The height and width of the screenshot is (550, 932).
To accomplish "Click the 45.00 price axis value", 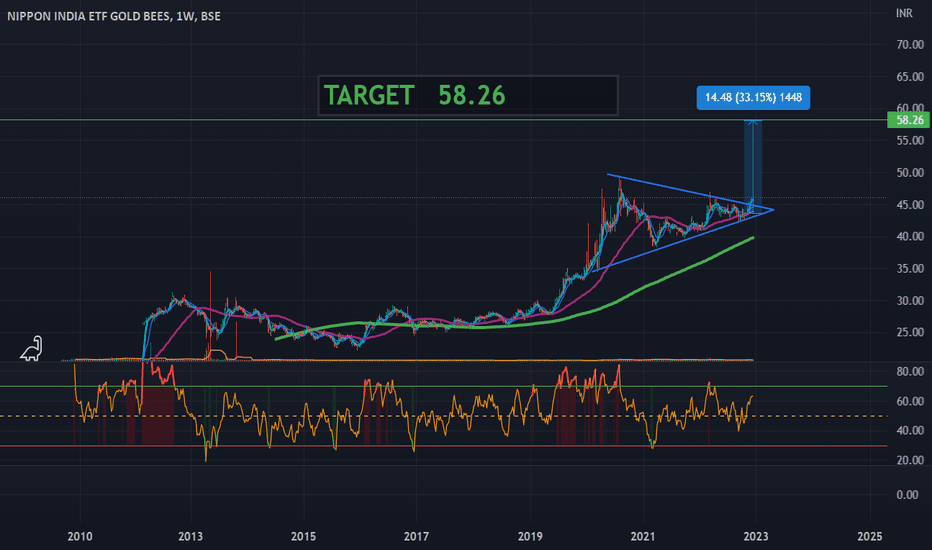I will pyautogui.click(x=910, y=205).
